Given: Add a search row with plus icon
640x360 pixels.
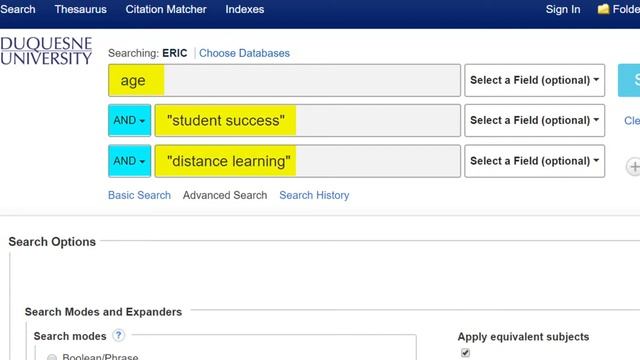Looking at the screenshot, I should point(634,167).
